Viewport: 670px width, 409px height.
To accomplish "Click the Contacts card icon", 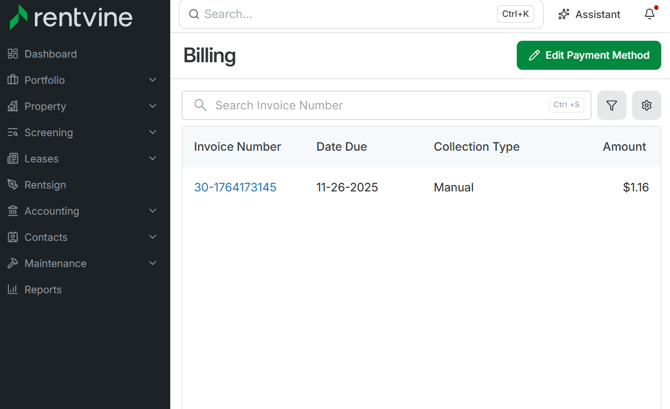I will [13, 237].
